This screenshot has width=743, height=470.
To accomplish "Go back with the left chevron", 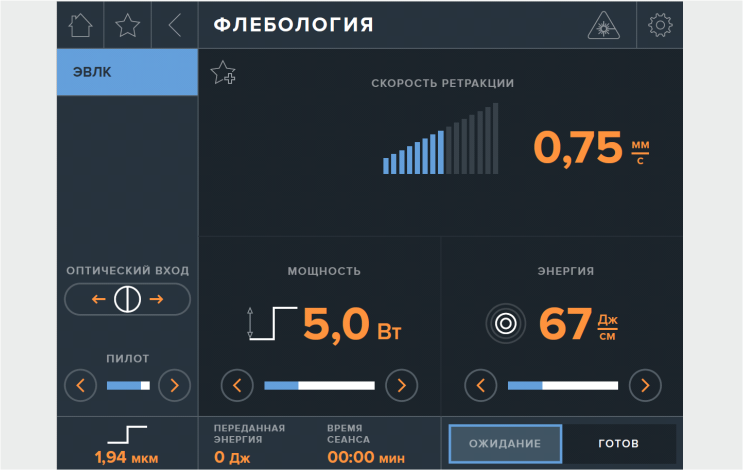I will (175, 25).
